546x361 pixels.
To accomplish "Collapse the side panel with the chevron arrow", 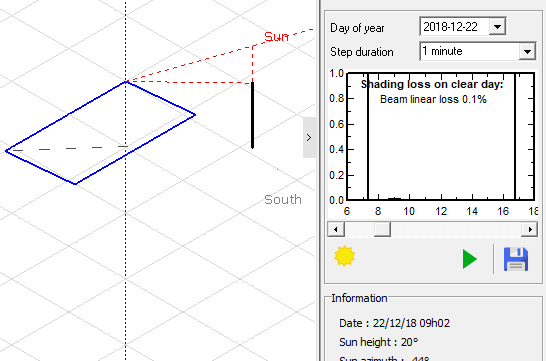I will [309, 138].
